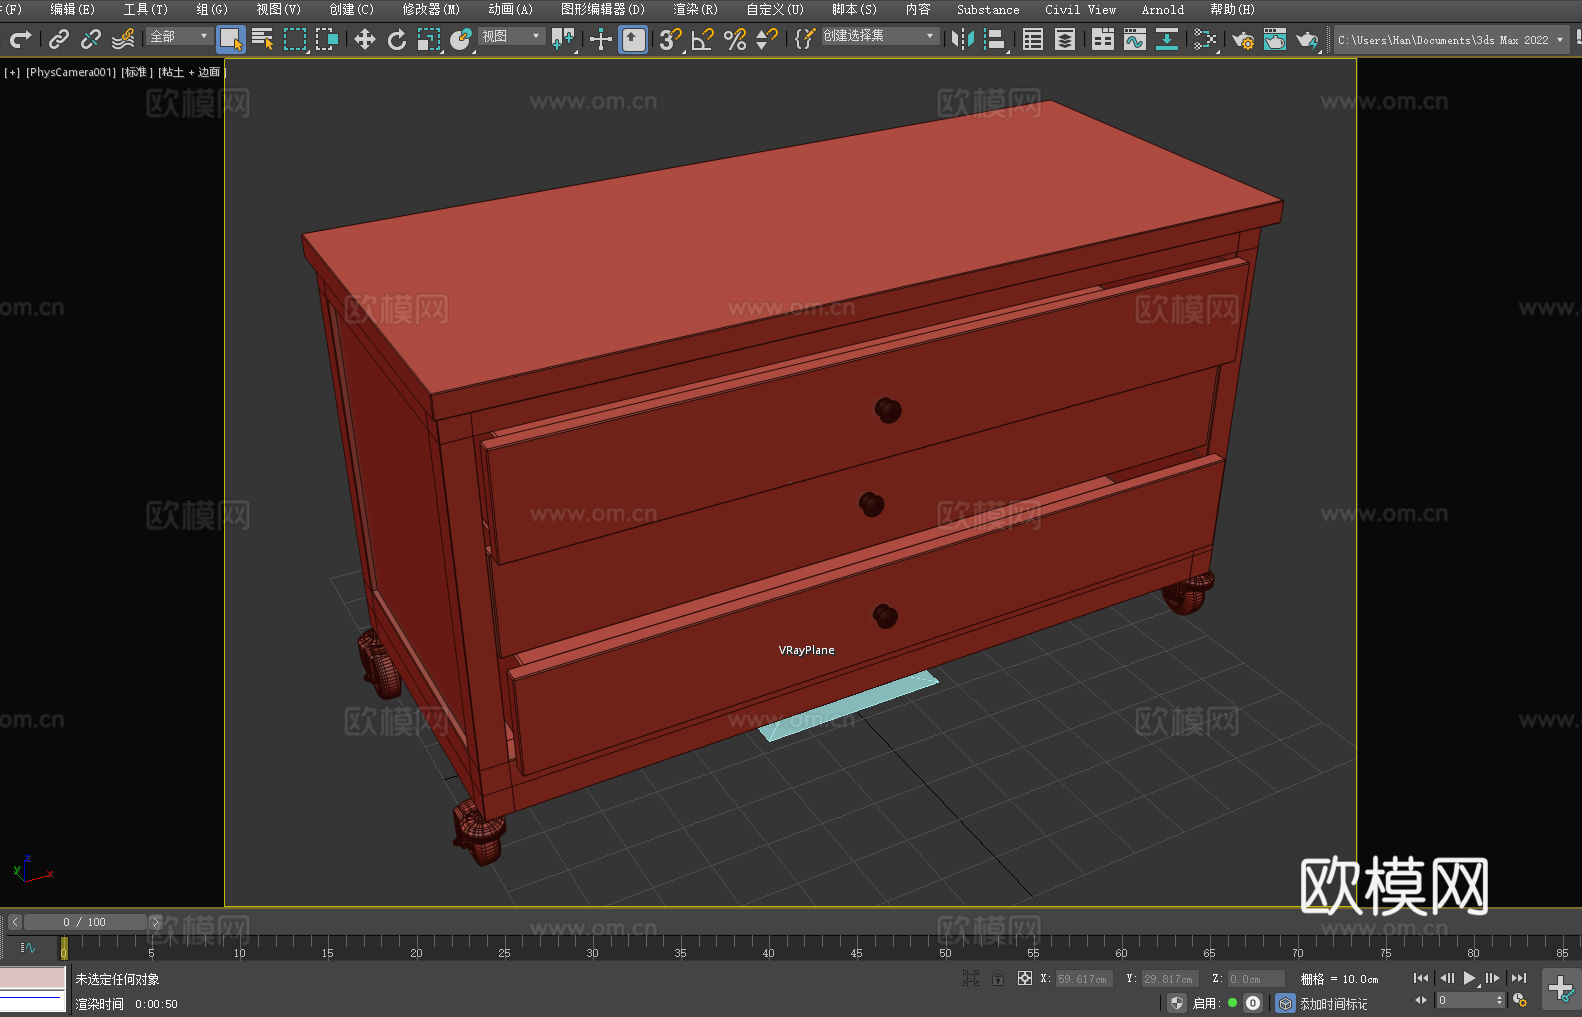Screen dimensions: 1582x1017
Task: Open Render Setup teapot-gear icon
Action: click(1243, 39)
